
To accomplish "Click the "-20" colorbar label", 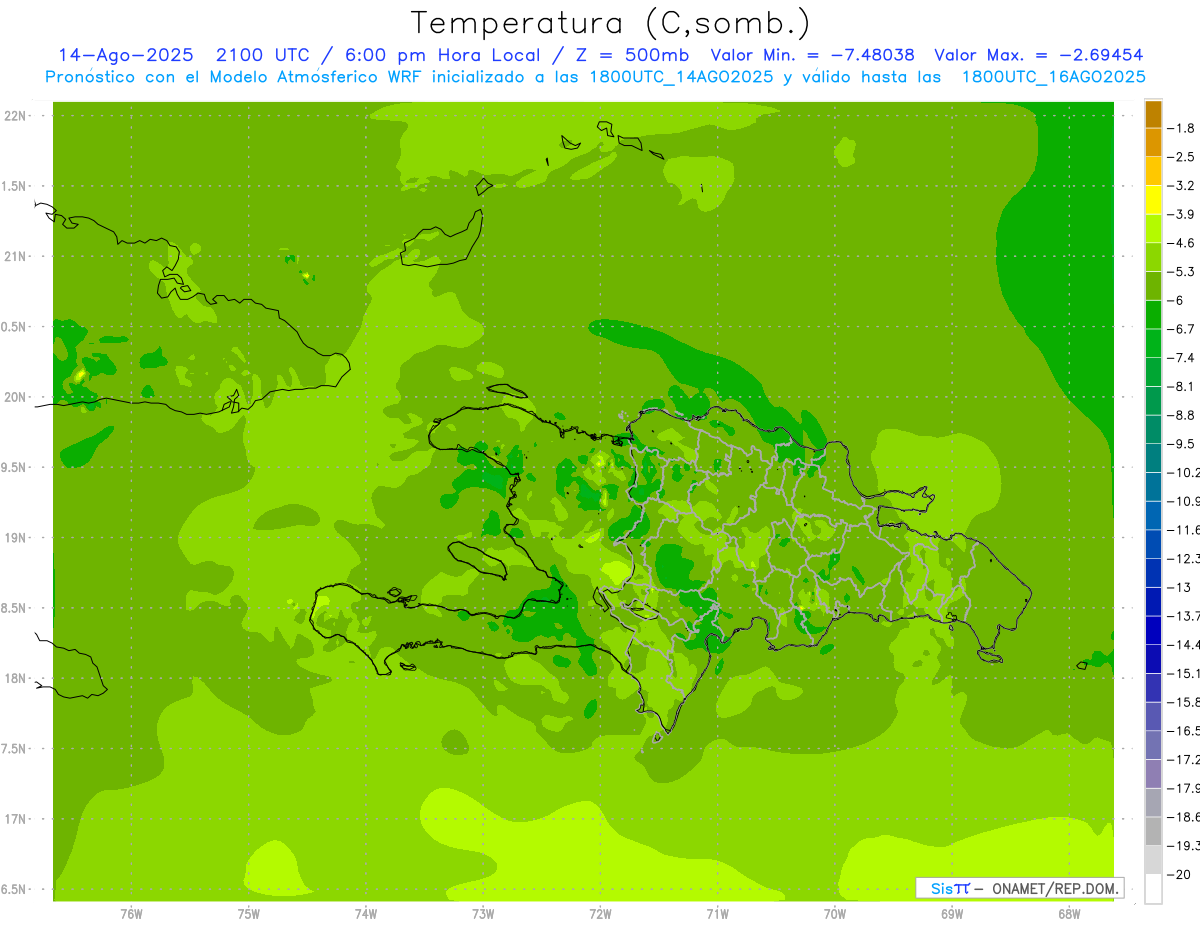I will click(x=1178, y=875).
